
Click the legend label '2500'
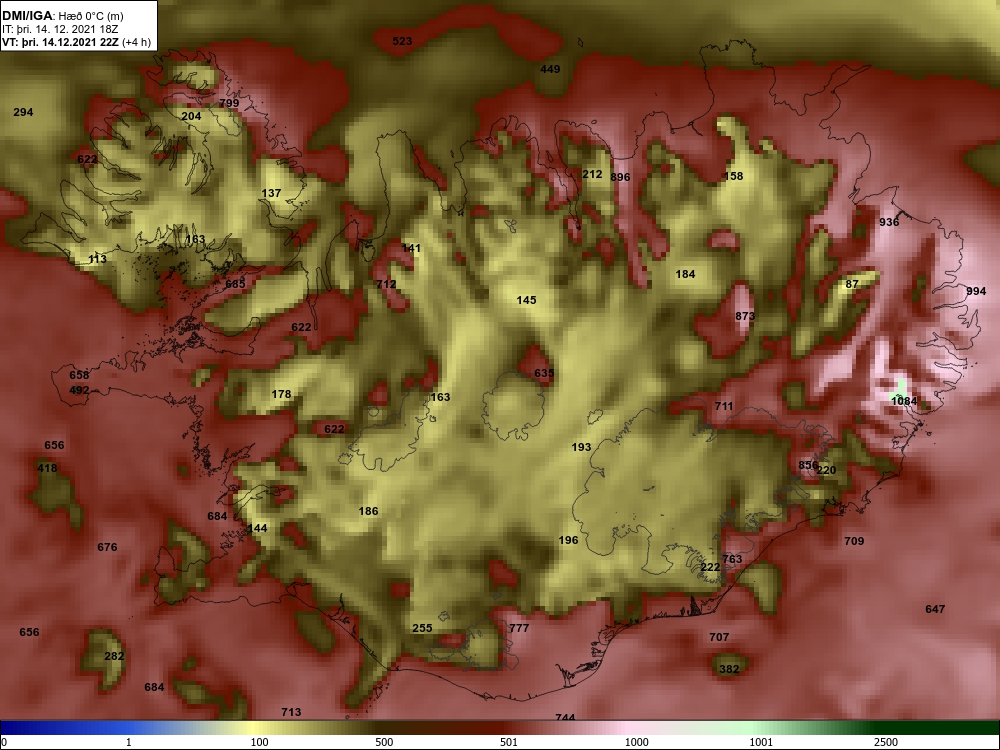[886, 742]
